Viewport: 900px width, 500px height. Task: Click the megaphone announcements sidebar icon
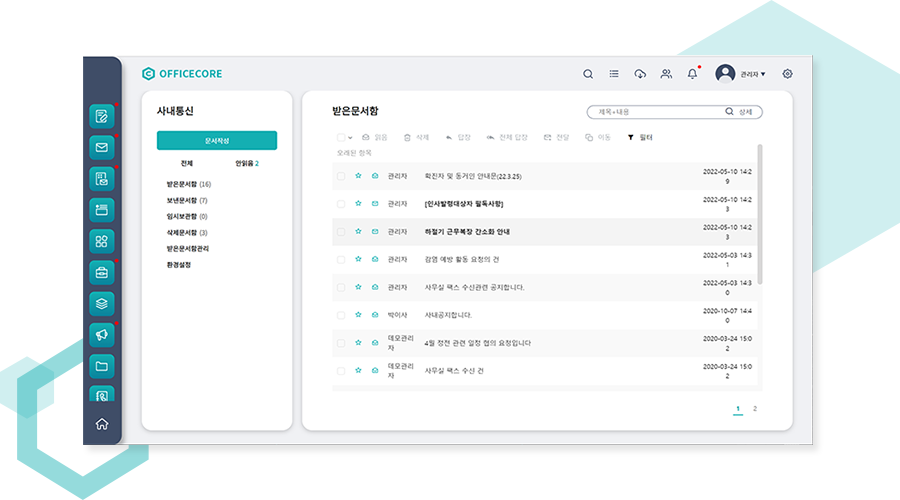coord(101,334)
